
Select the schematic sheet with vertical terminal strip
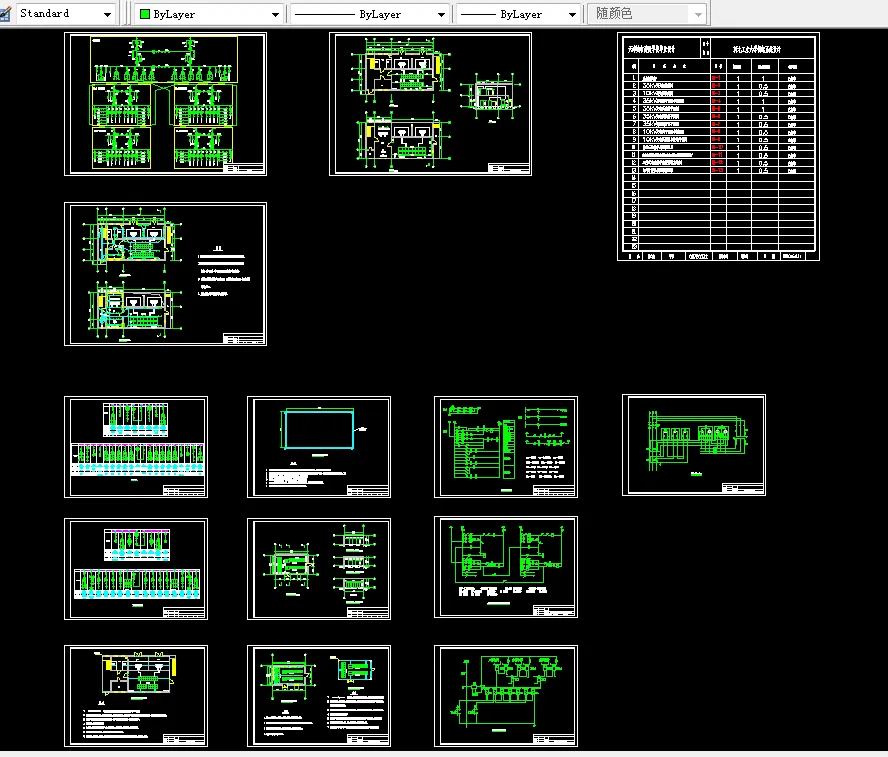(x=506, y=447)
